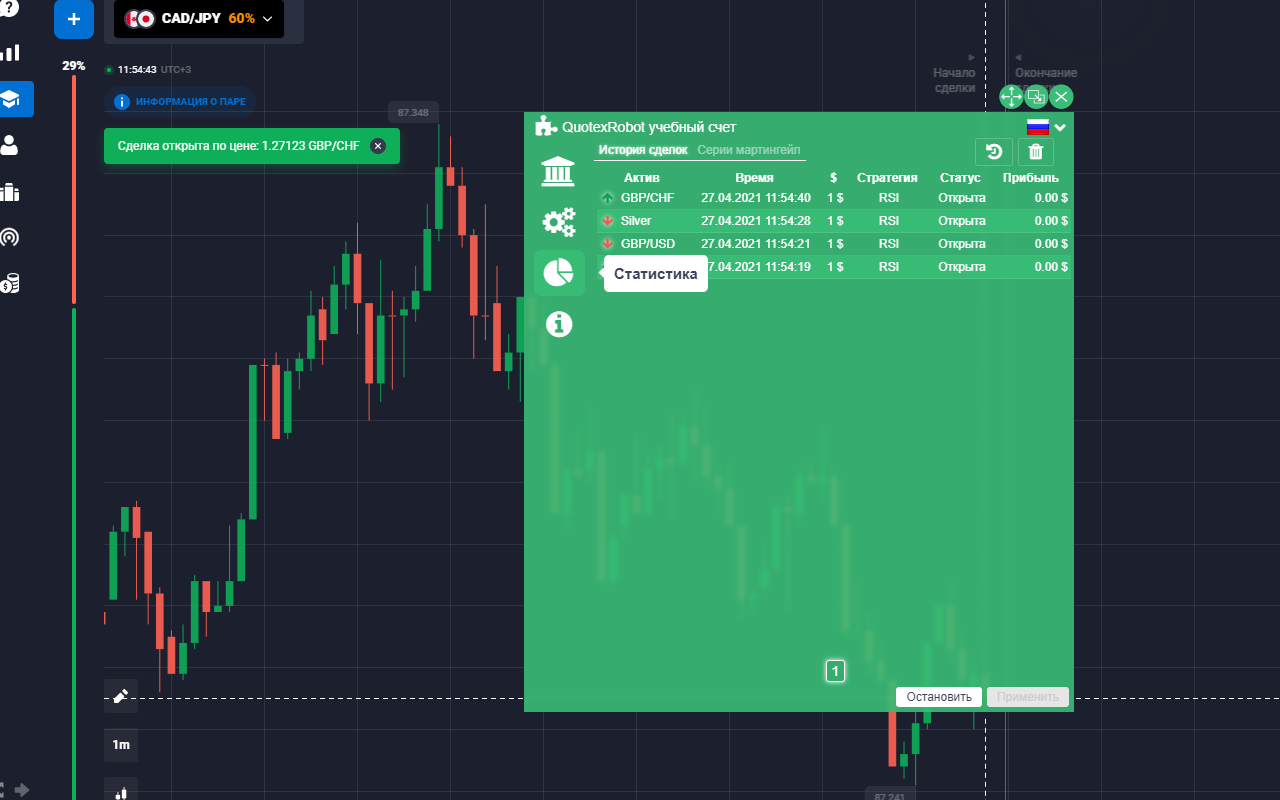The height and width of the screenshot is (800, 1280).
Task: Click the Статус column header
Action: tap(960, 178)
